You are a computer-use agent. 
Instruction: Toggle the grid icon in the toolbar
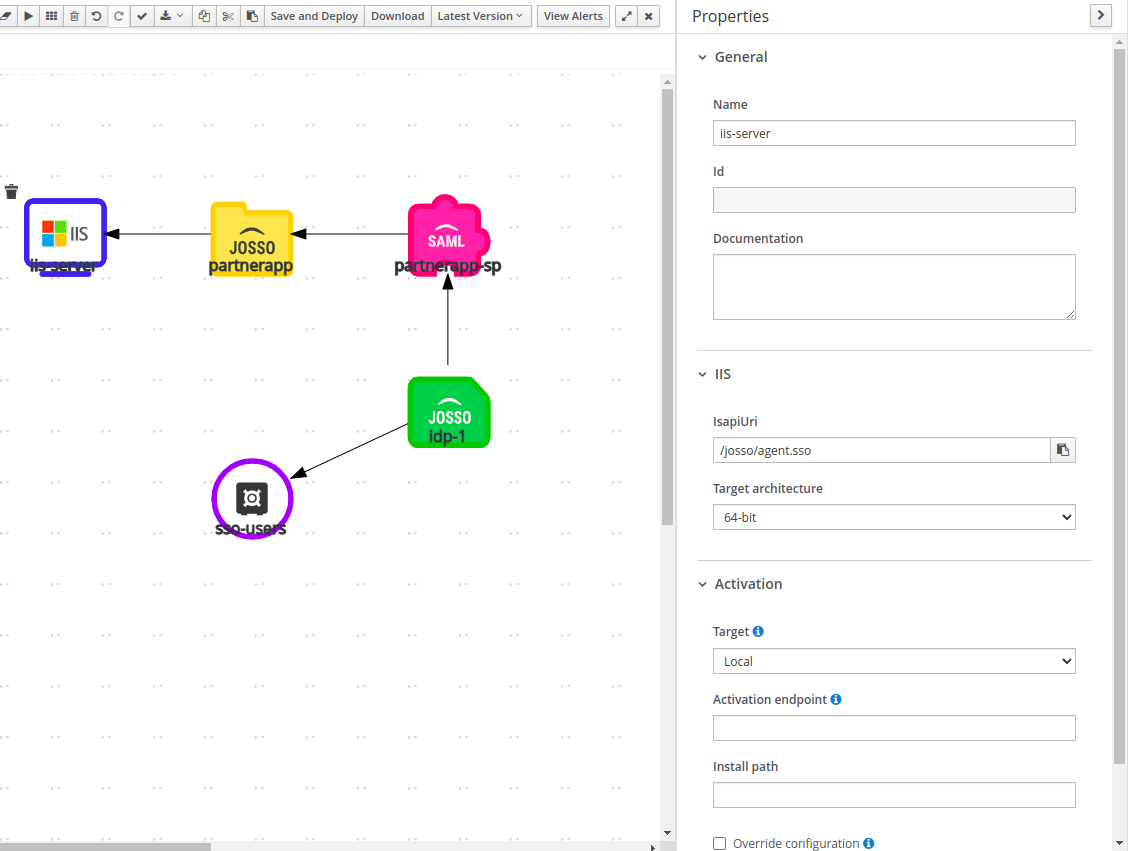51,16
